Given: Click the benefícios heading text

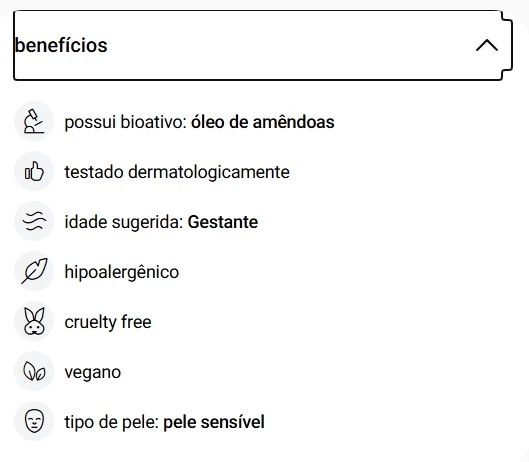Looking at the screenshot, I should click(61, 45).
